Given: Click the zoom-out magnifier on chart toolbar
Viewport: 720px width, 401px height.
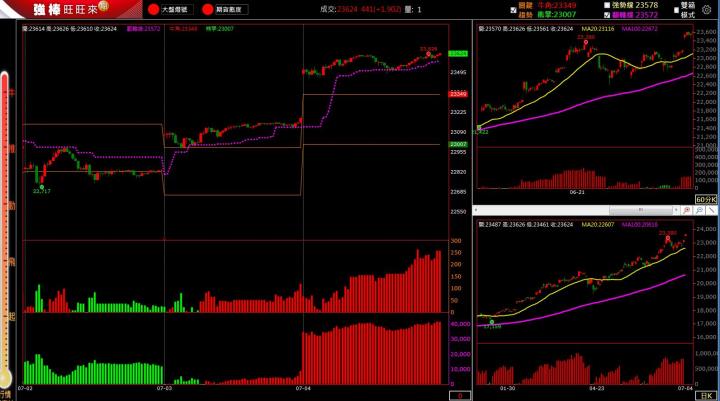Looking at the screenshot, I should click(699, 211).
